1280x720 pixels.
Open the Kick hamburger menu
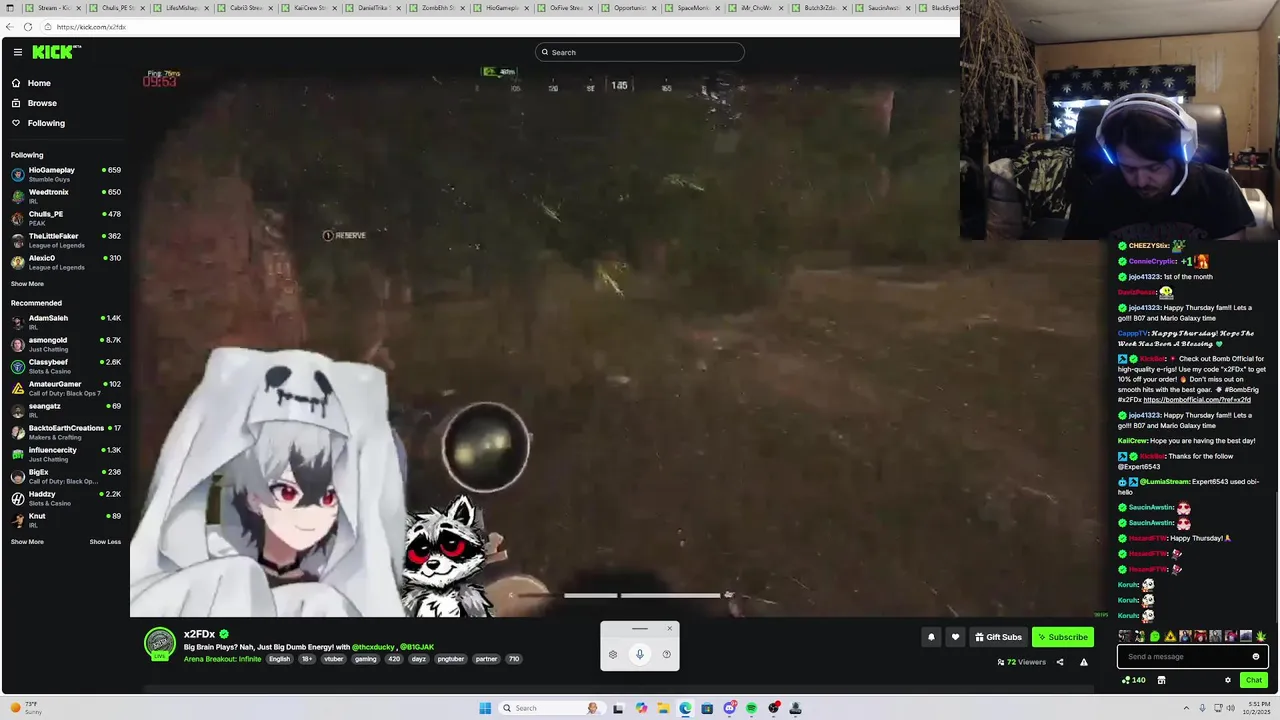(18, 52)
